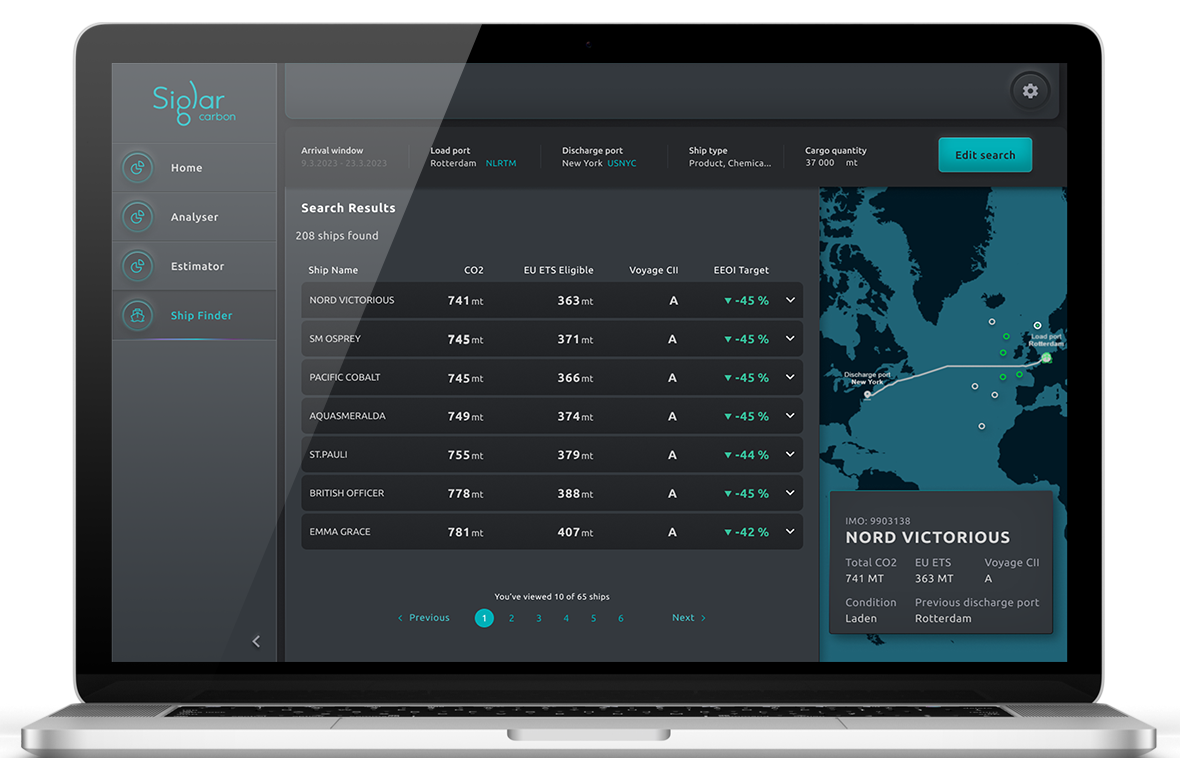Click the NLRTM load port link
1180x758 pixels.
(500, 163)
